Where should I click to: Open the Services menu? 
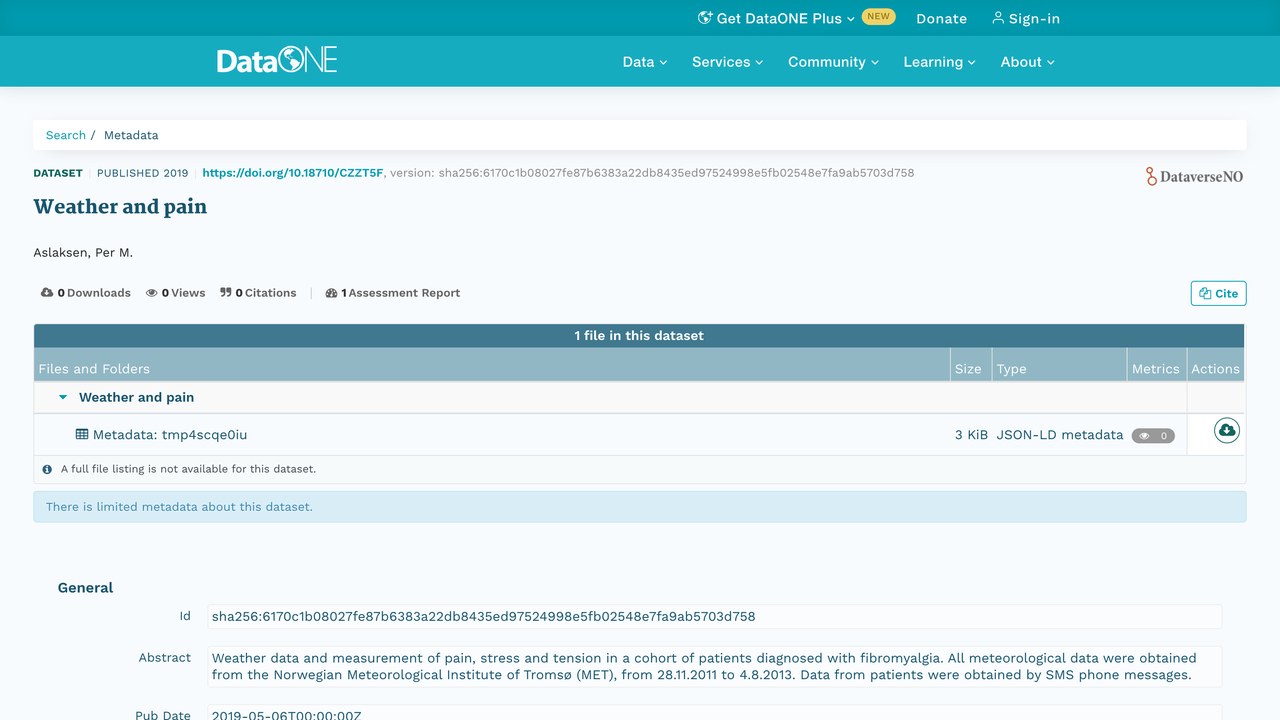pos(728,62)
